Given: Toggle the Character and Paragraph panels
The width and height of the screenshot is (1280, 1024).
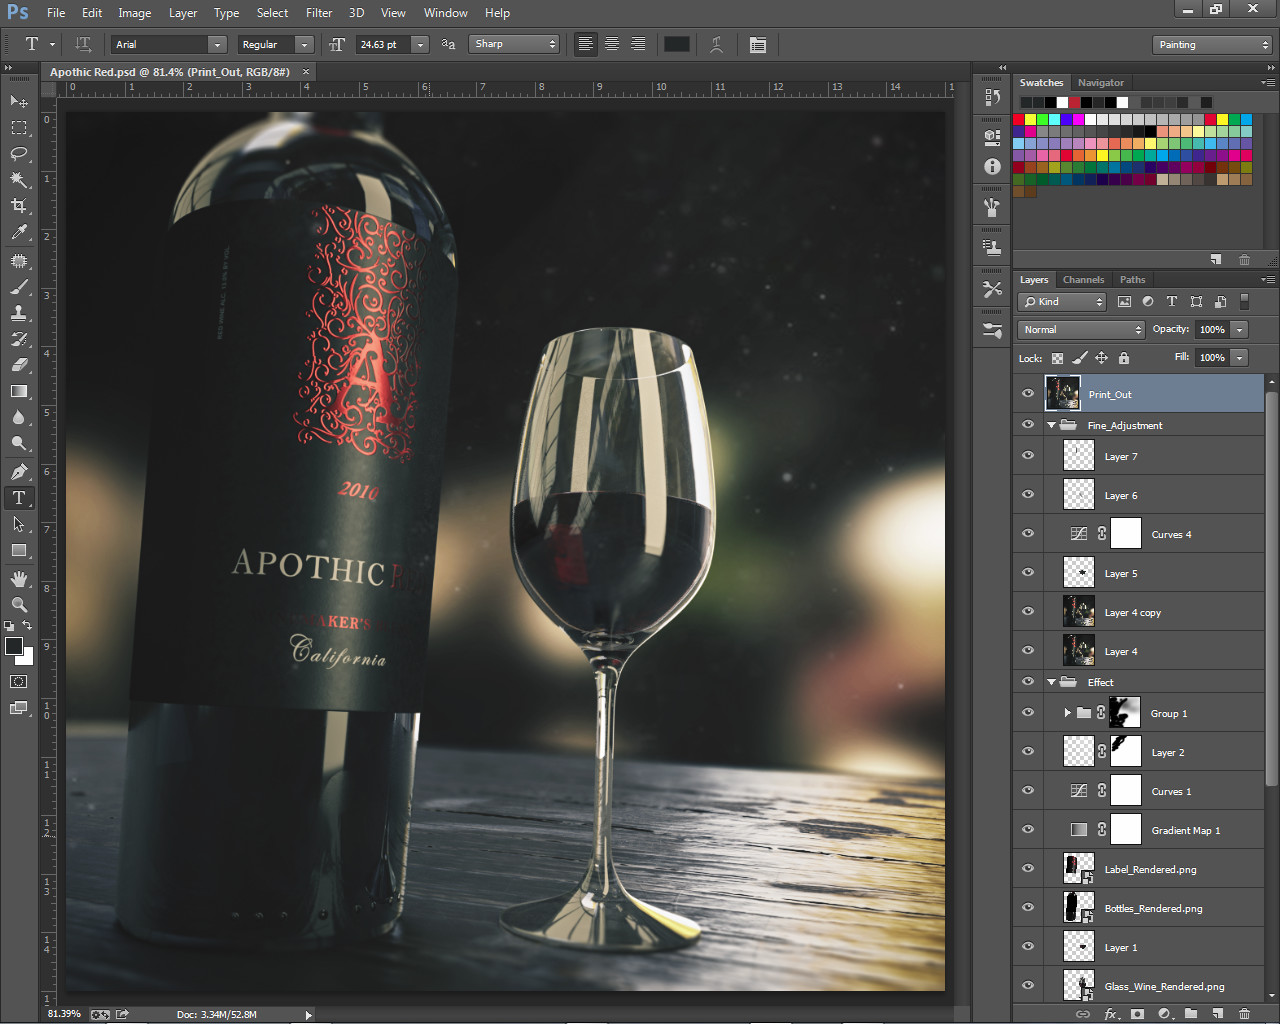Looking at the screenshot, I should tap(758, 44).
